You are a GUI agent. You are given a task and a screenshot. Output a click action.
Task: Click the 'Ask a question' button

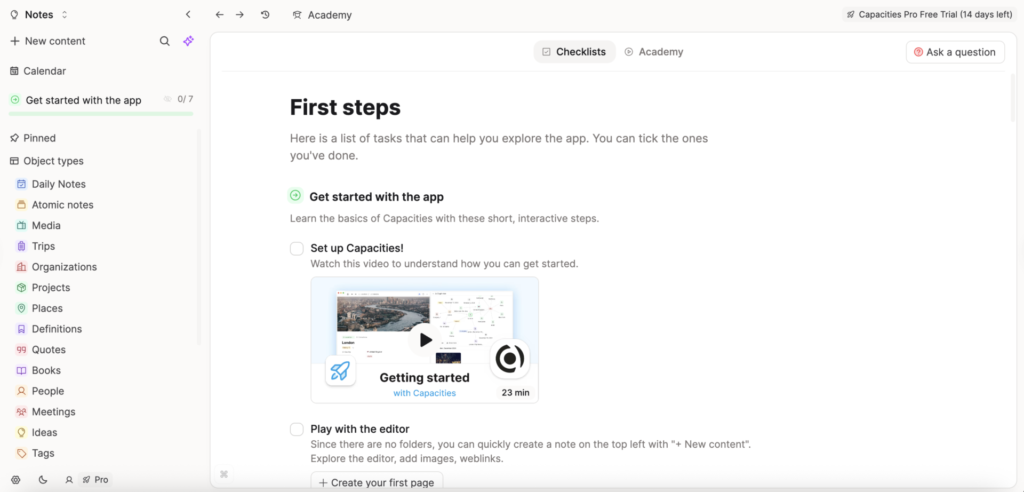(955, 52)
